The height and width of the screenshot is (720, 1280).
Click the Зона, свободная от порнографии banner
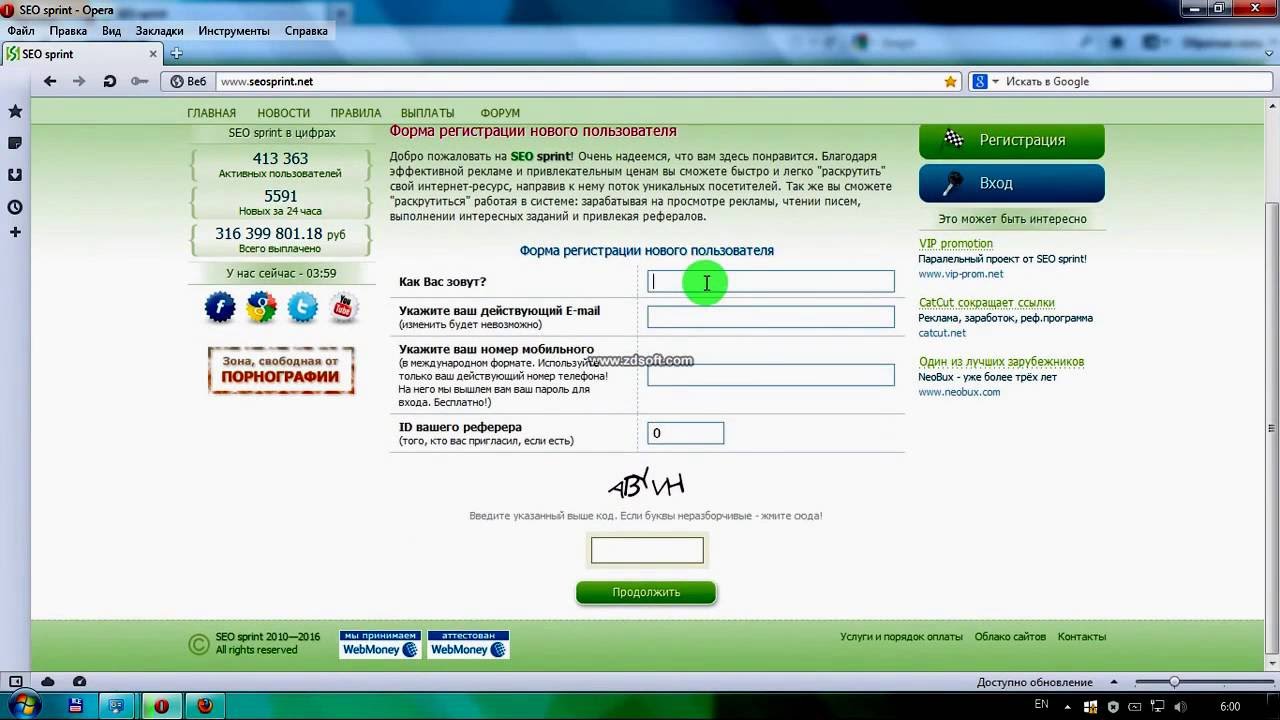coord(281,370)
